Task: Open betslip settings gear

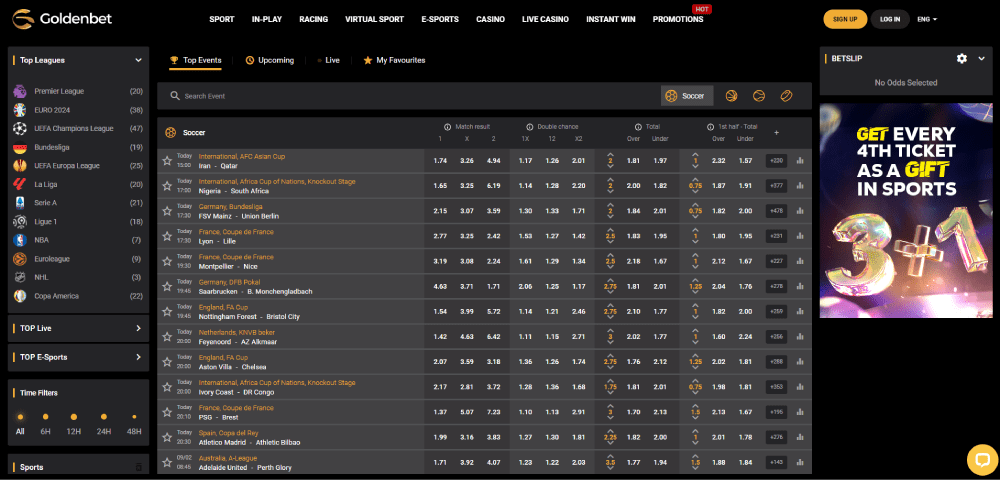Action: point(962,59)
